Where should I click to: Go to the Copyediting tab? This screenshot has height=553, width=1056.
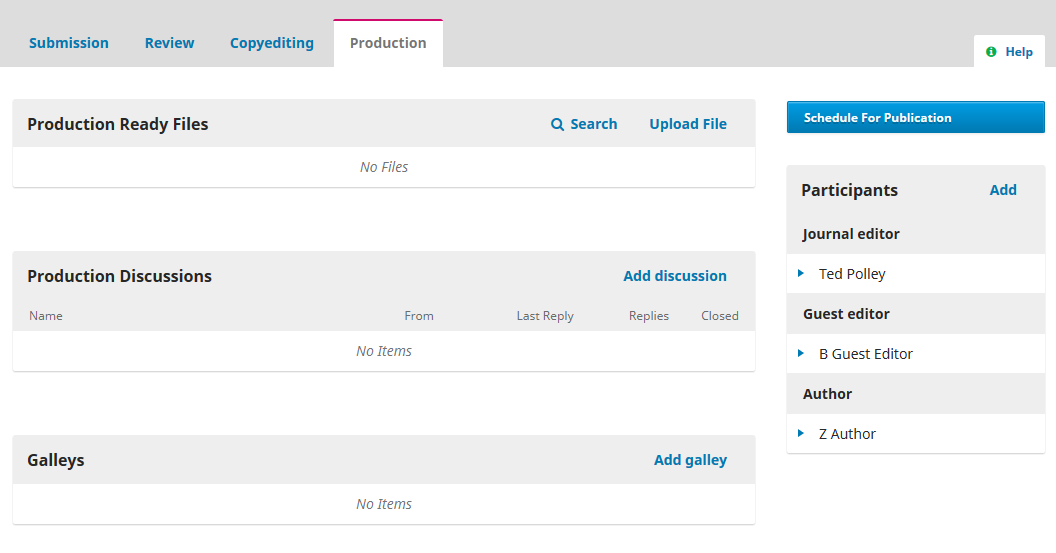point(271,43)
